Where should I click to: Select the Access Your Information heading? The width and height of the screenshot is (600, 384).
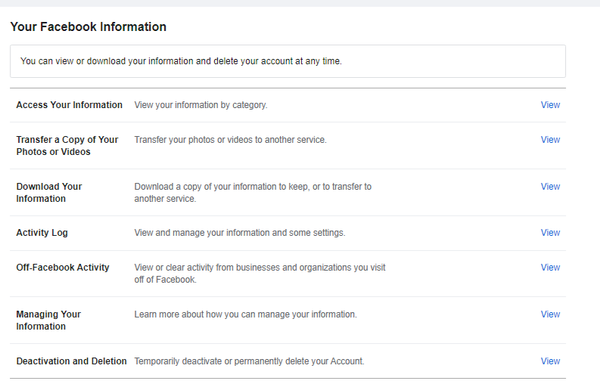(69, 105)
